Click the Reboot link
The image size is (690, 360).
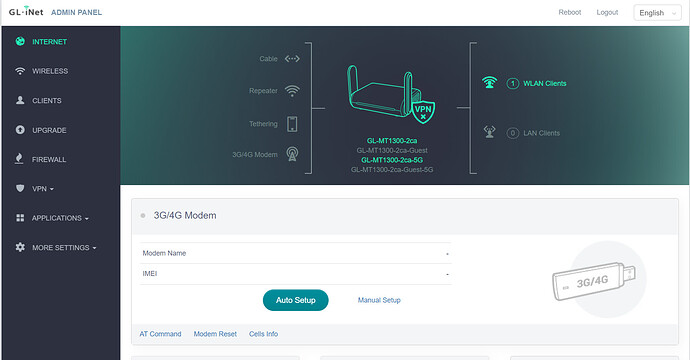click(x=569, y=12)
